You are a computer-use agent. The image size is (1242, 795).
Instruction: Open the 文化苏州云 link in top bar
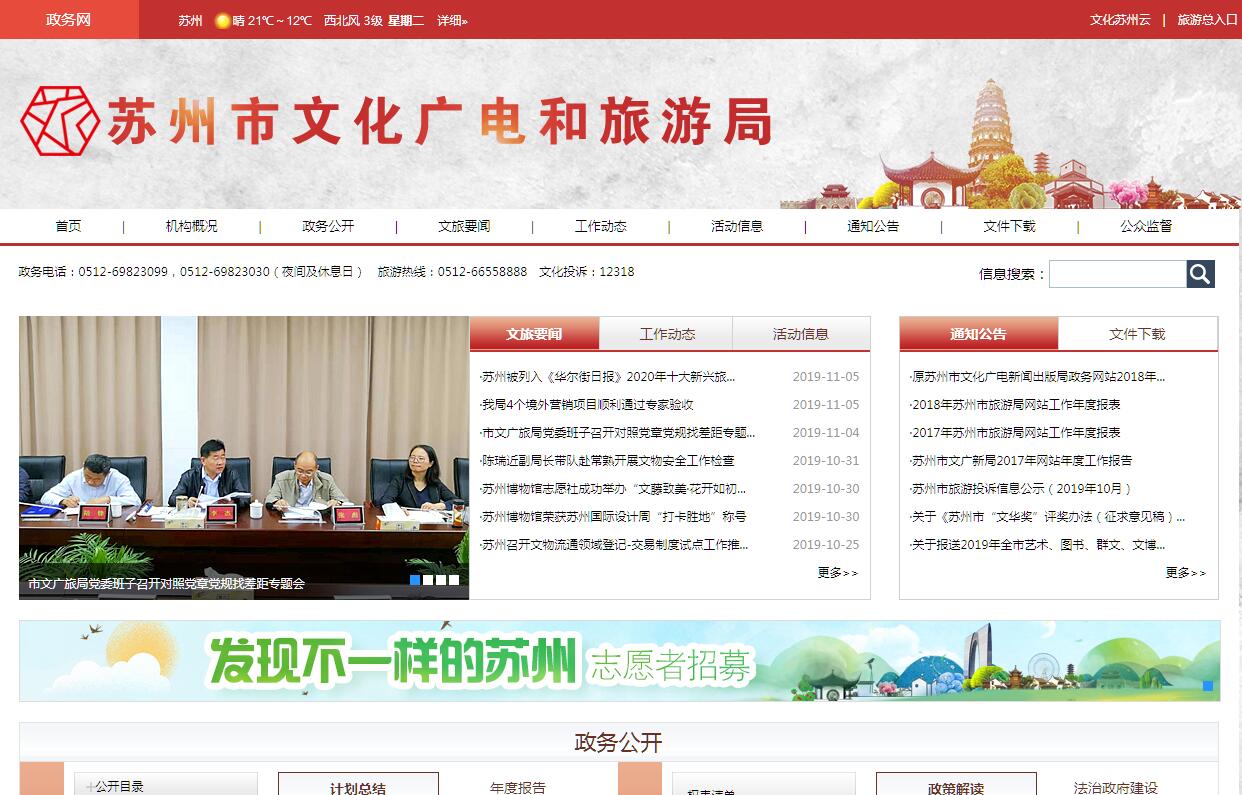pyautogui.click(x=1120, y=20)
